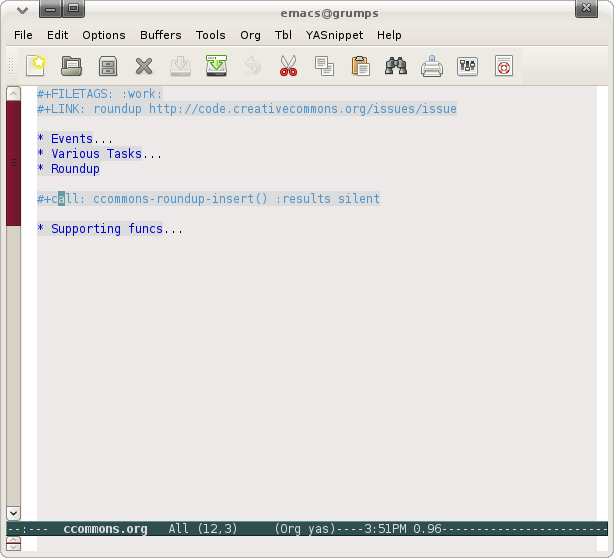
Task: Click the New File toolbar icon
Action: (36, 67)
